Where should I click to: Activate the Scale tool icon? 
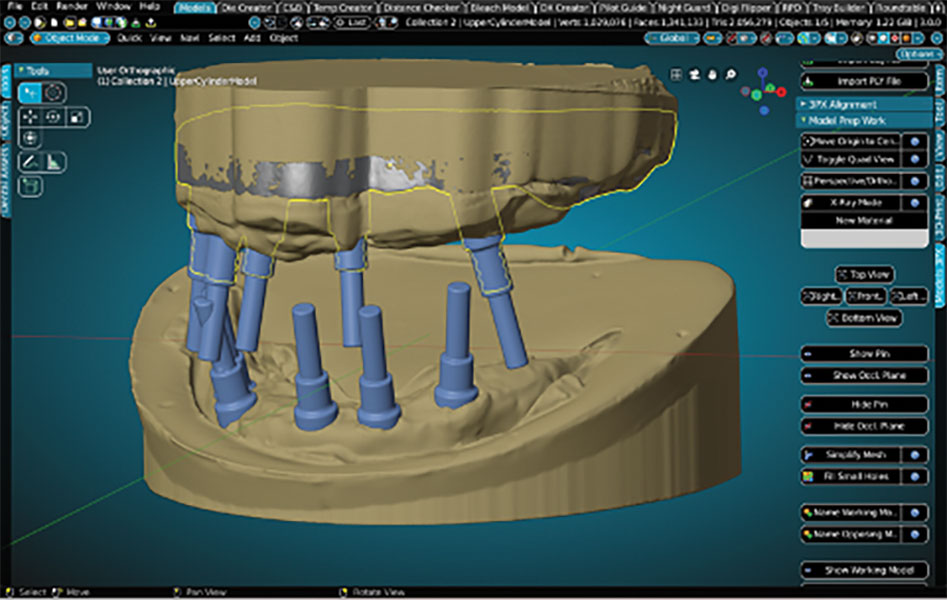coord(77,118)
